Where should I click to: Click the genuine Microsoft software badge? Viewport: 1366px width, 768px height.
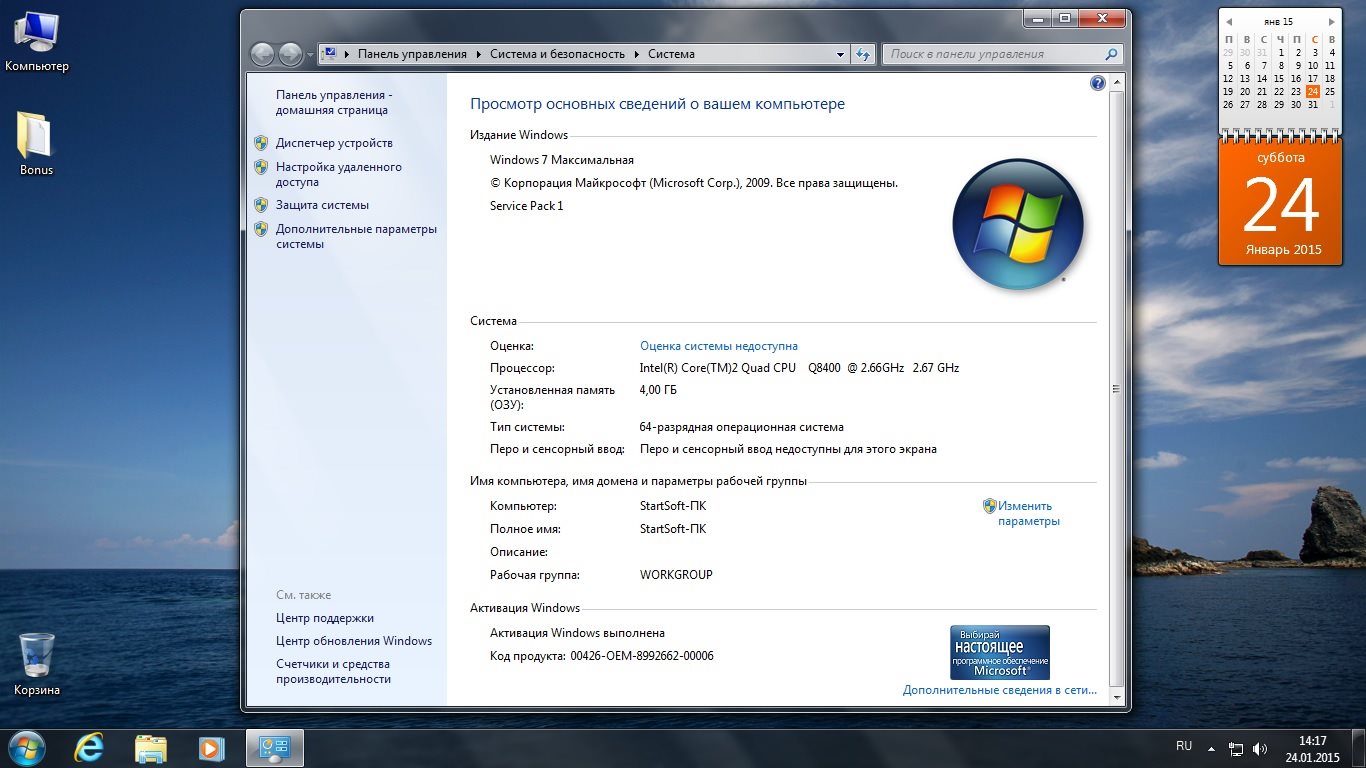click(1000, 652)
